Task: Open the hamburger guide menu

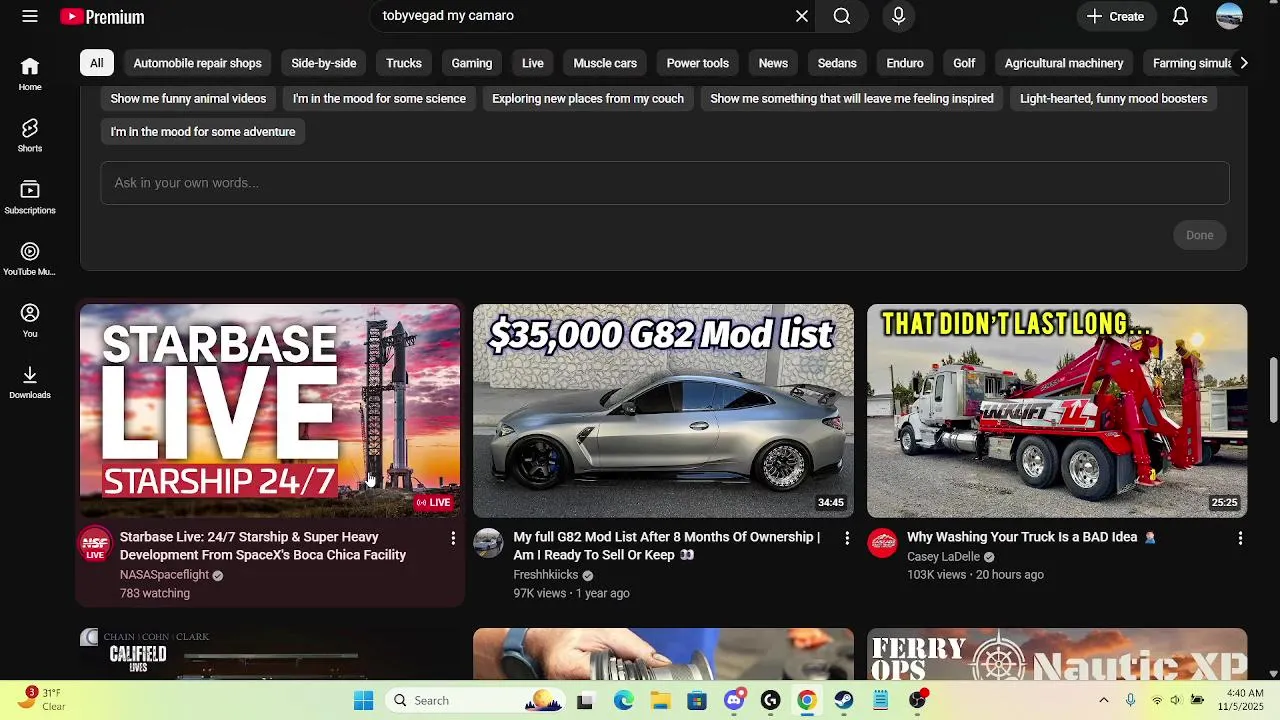Action: [x=30, y=16]
